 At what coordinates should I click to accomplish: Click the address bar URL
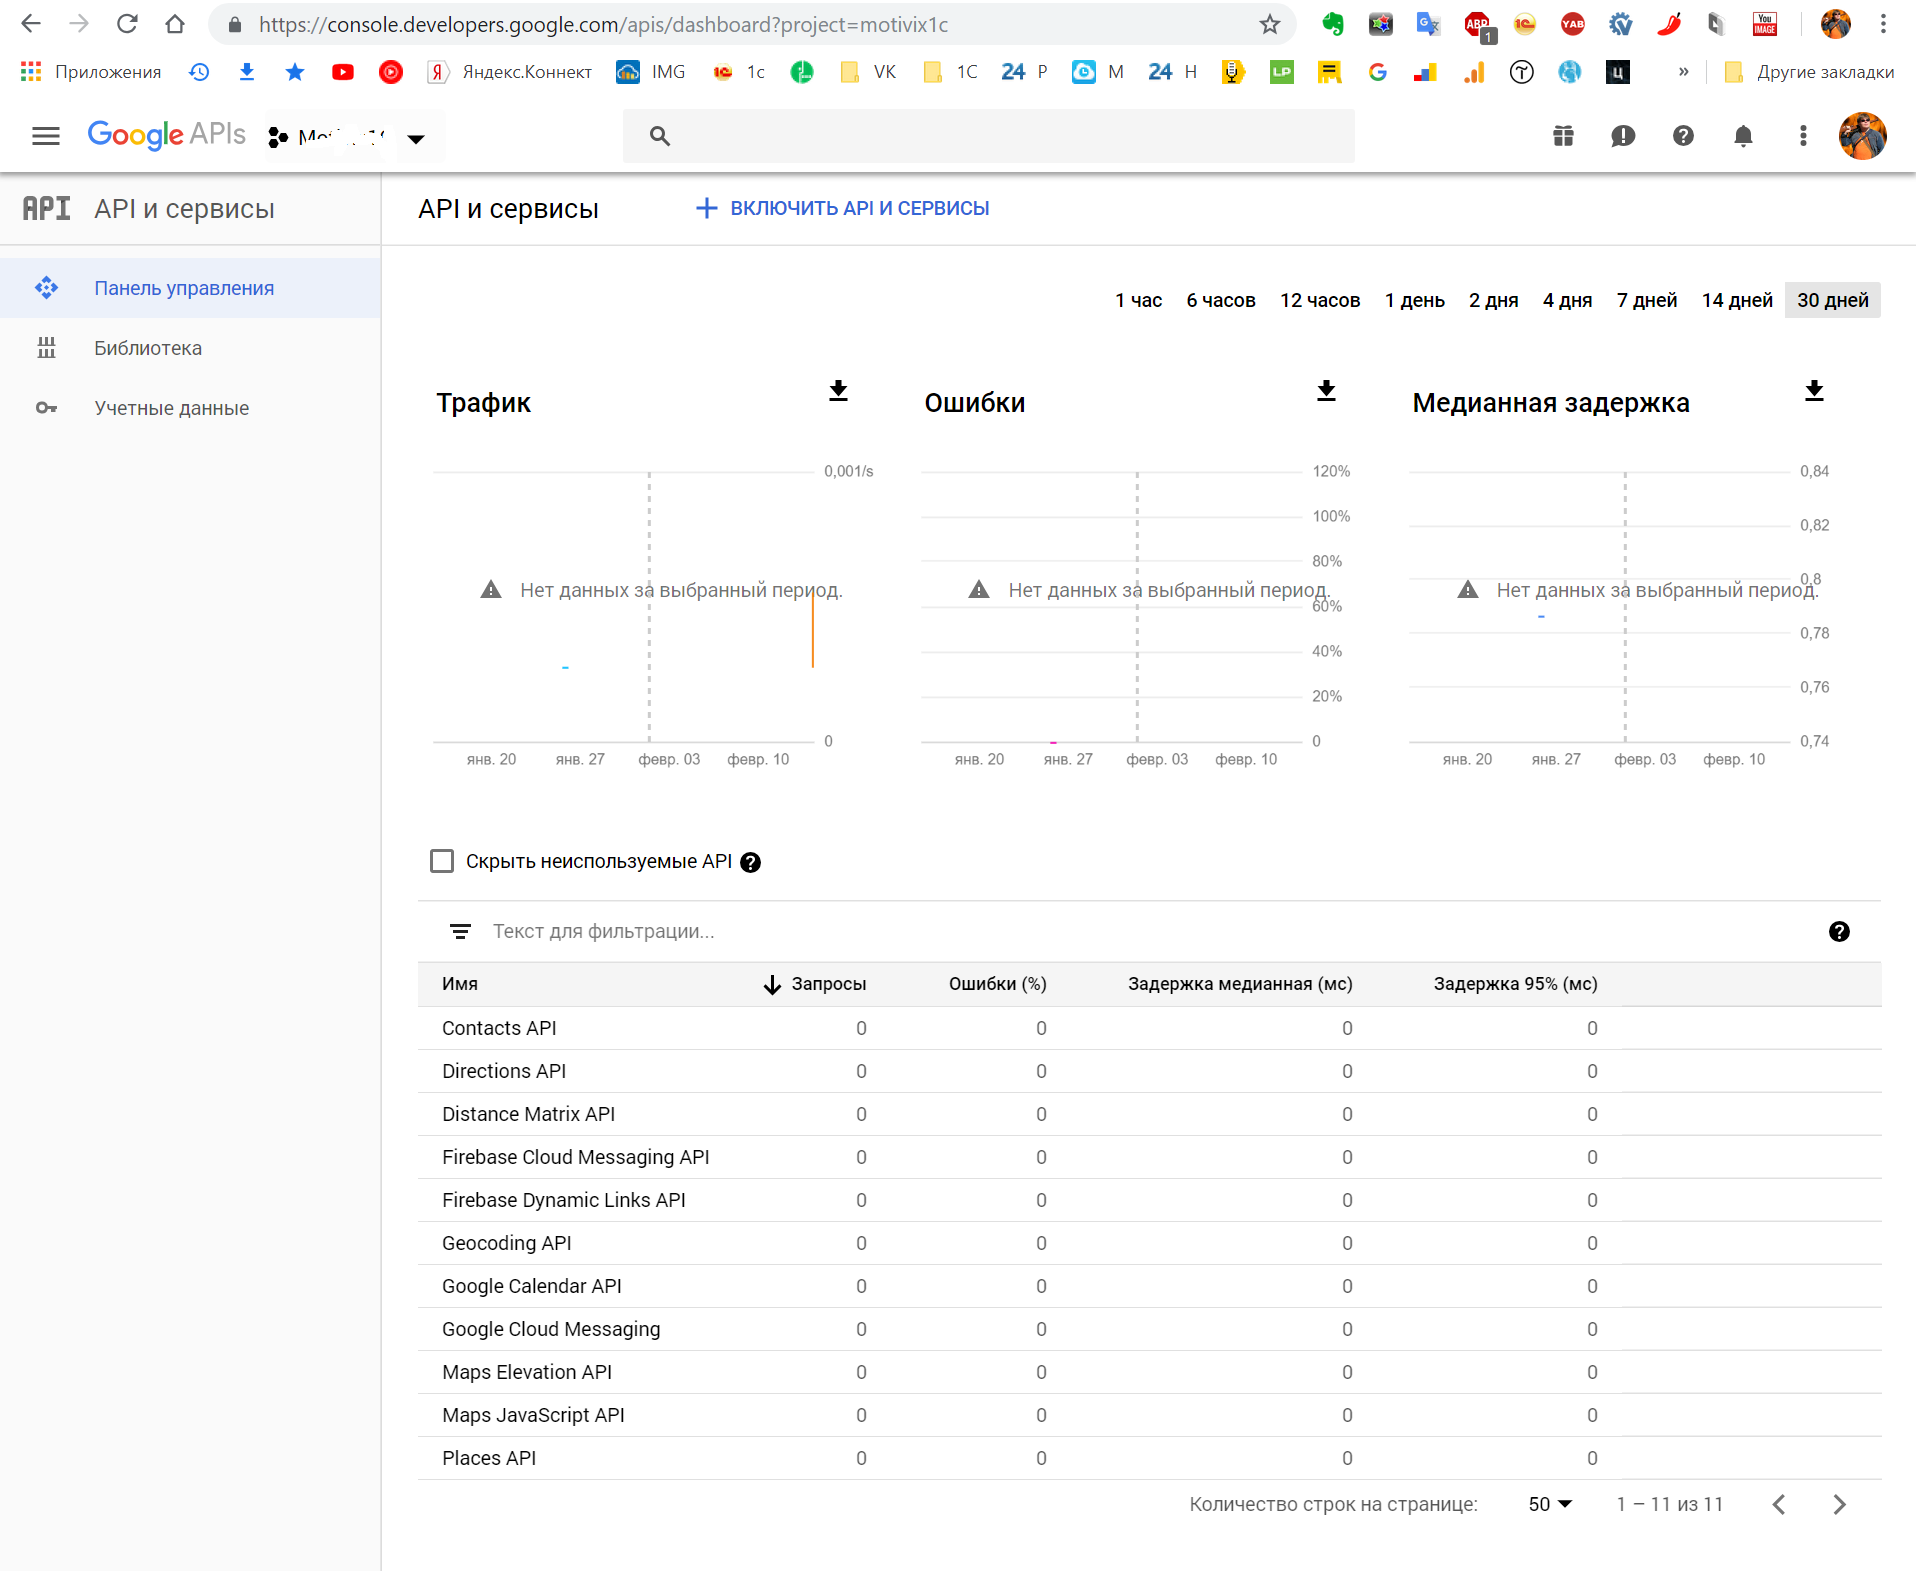pos(603,24)
